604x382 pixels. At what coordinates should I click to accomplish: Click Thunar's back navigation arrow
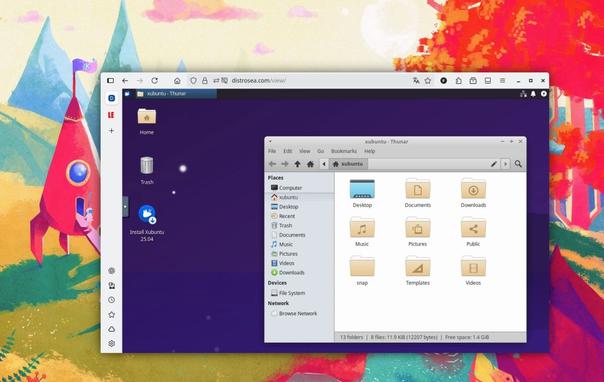272,164
